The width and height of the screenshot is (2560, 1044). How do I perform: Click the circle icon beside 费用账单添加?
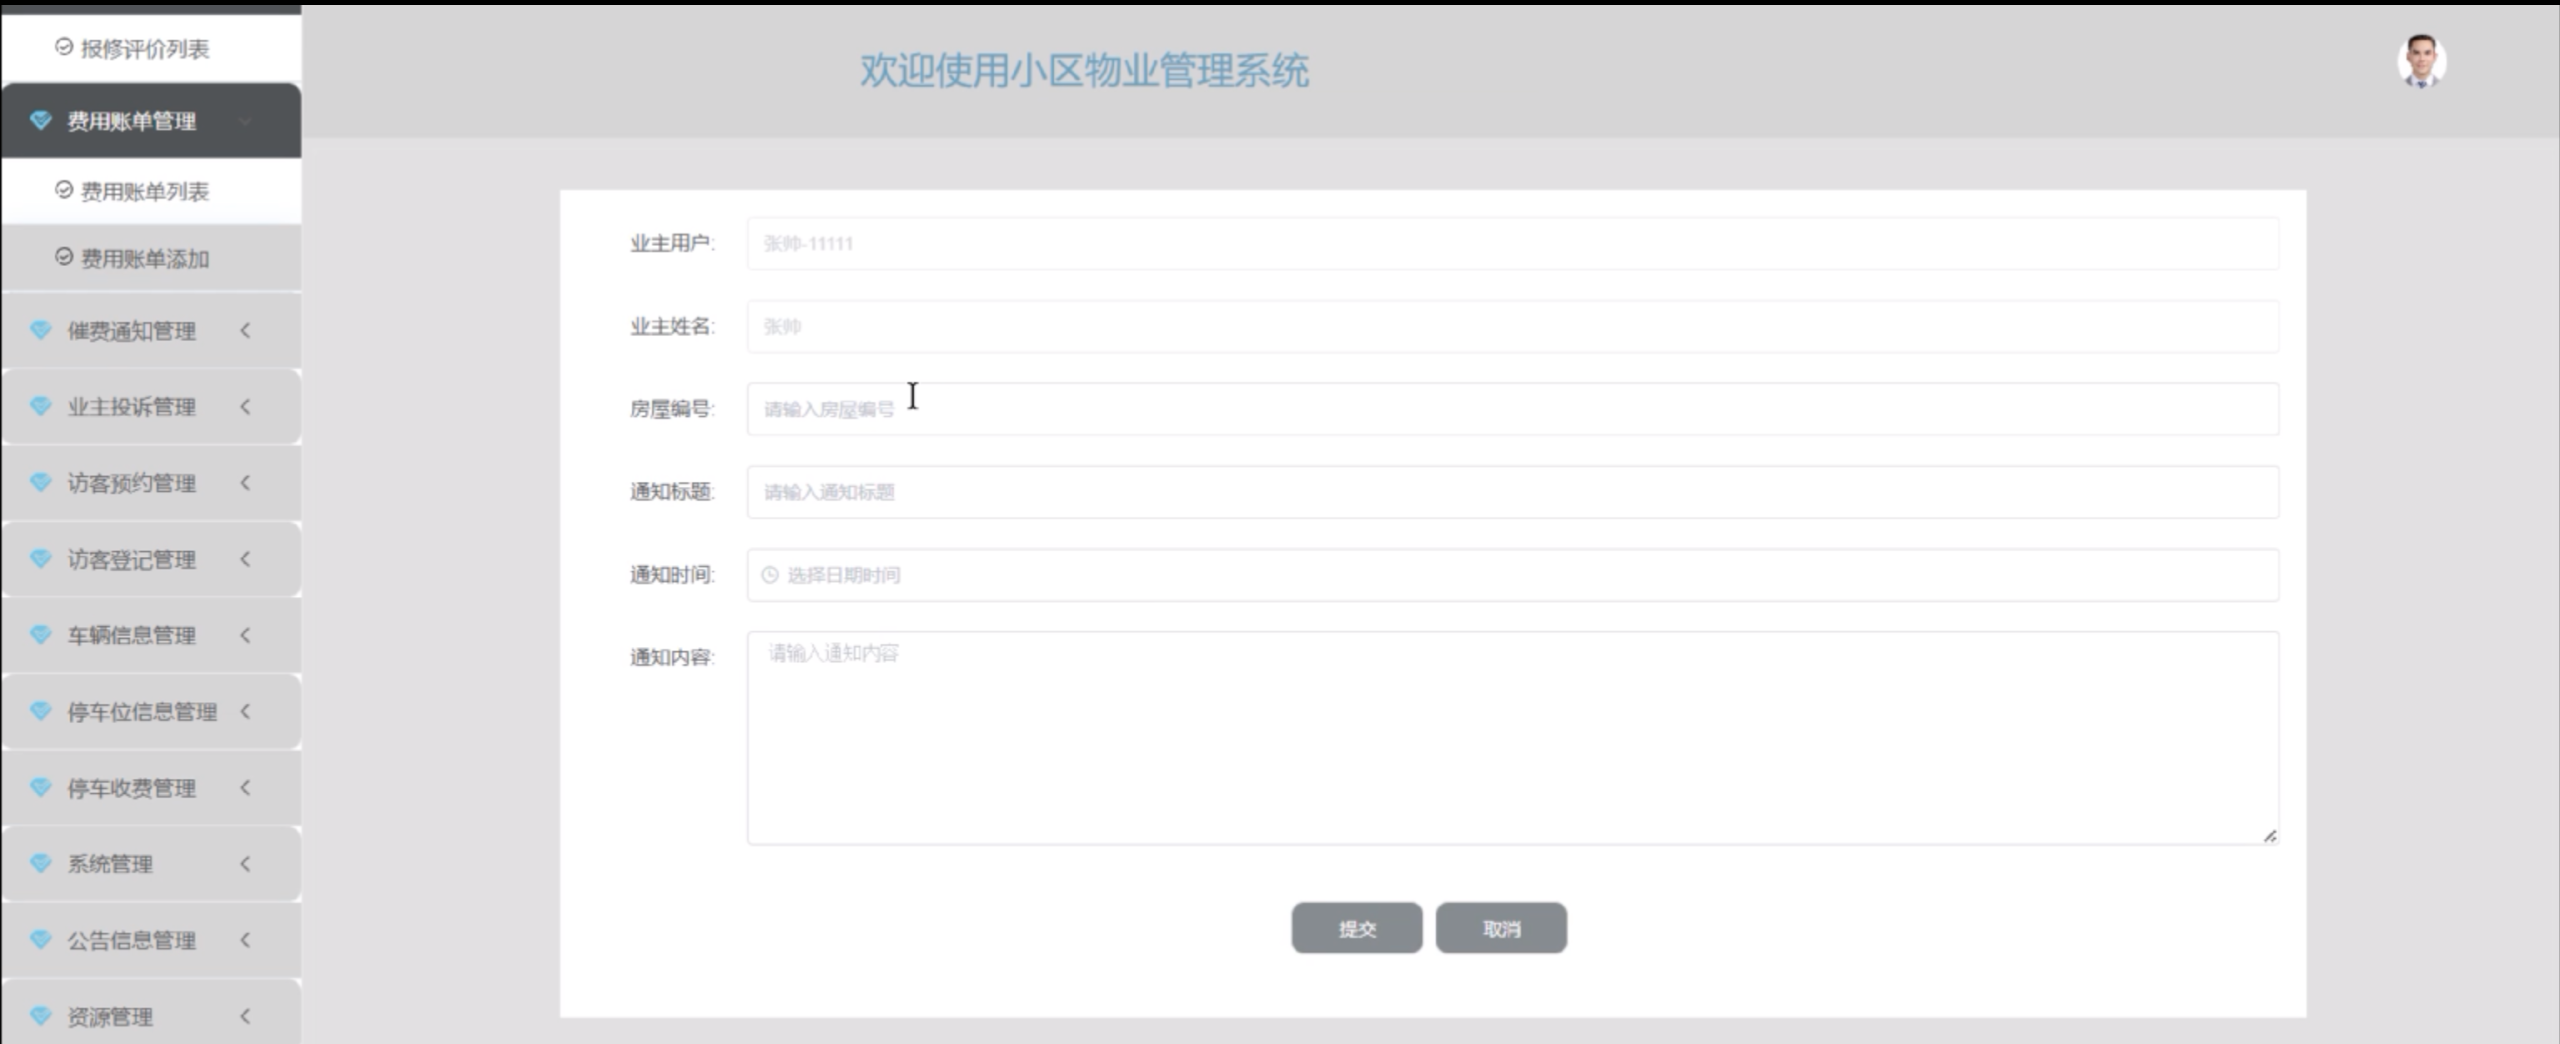[x=62, y=257]
